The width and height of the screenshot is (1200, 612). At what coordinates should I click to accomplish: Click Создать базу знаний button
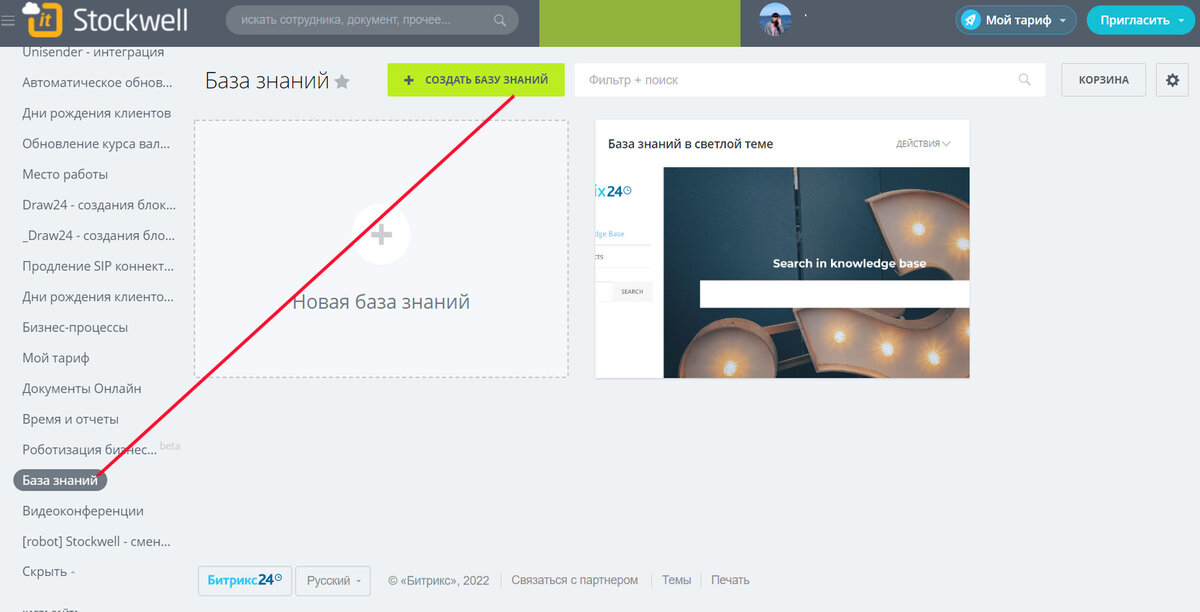[x=476, y=80]
